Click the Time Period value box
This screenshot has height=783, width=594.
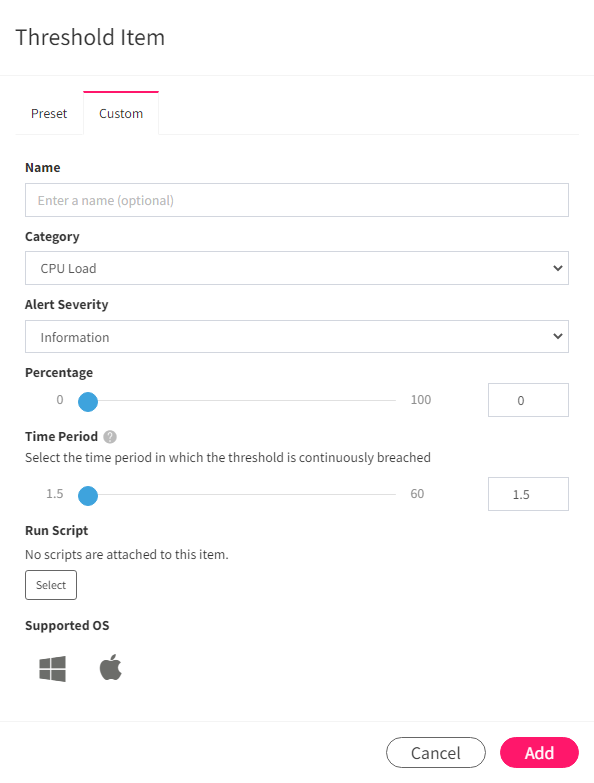pyautogui.click(x=528, y=494)
